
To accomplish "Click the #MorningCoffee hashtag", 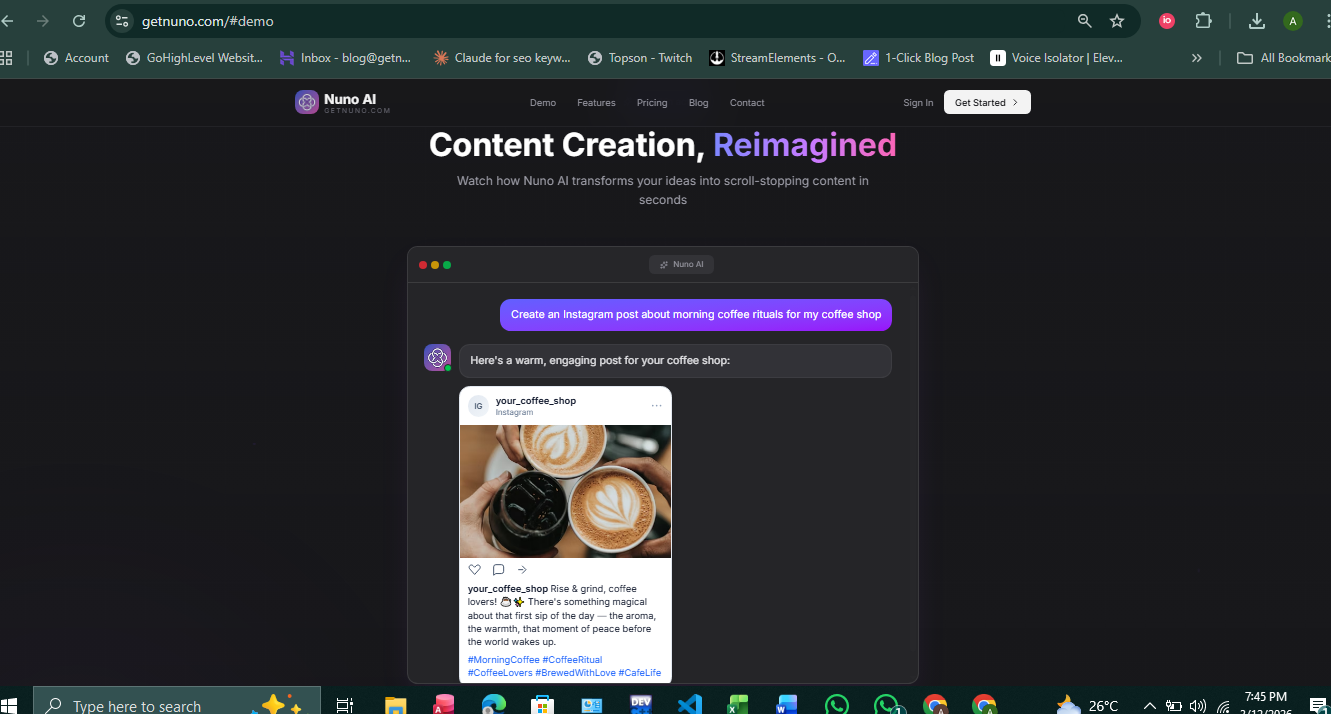I will [x=503, y=660].
